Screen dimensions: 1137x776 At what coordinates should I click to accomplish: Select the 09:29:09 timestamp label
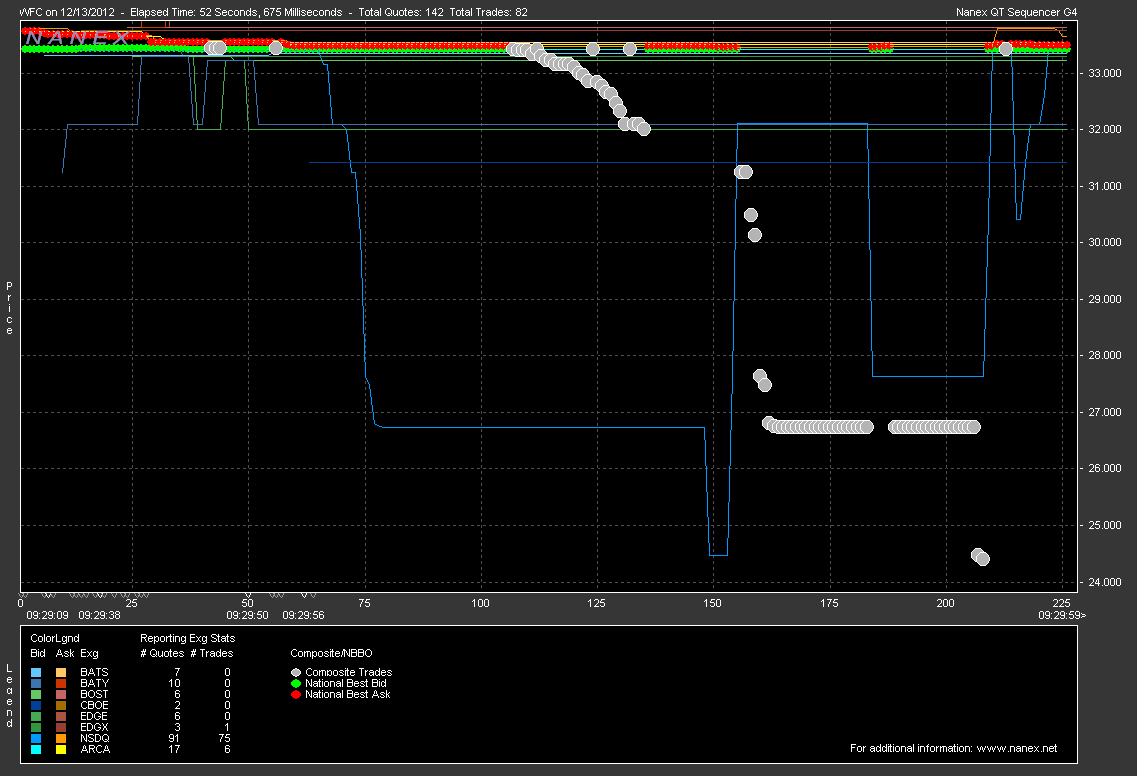47,615
